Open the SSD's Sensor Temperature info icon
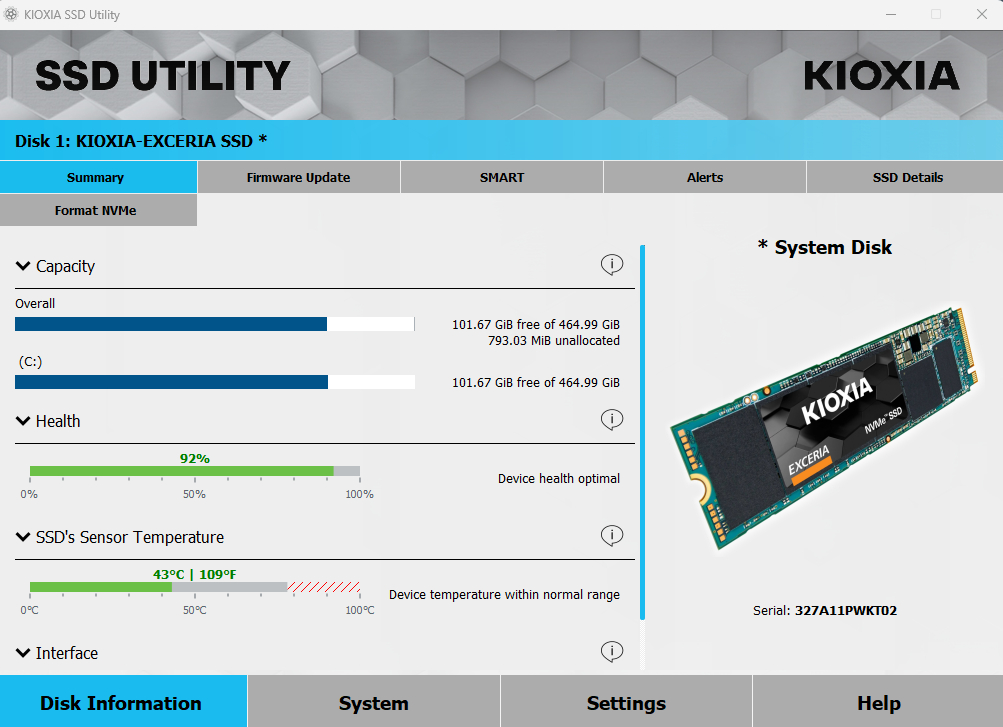Viewport: 1003px width, 727px height. 612,535
